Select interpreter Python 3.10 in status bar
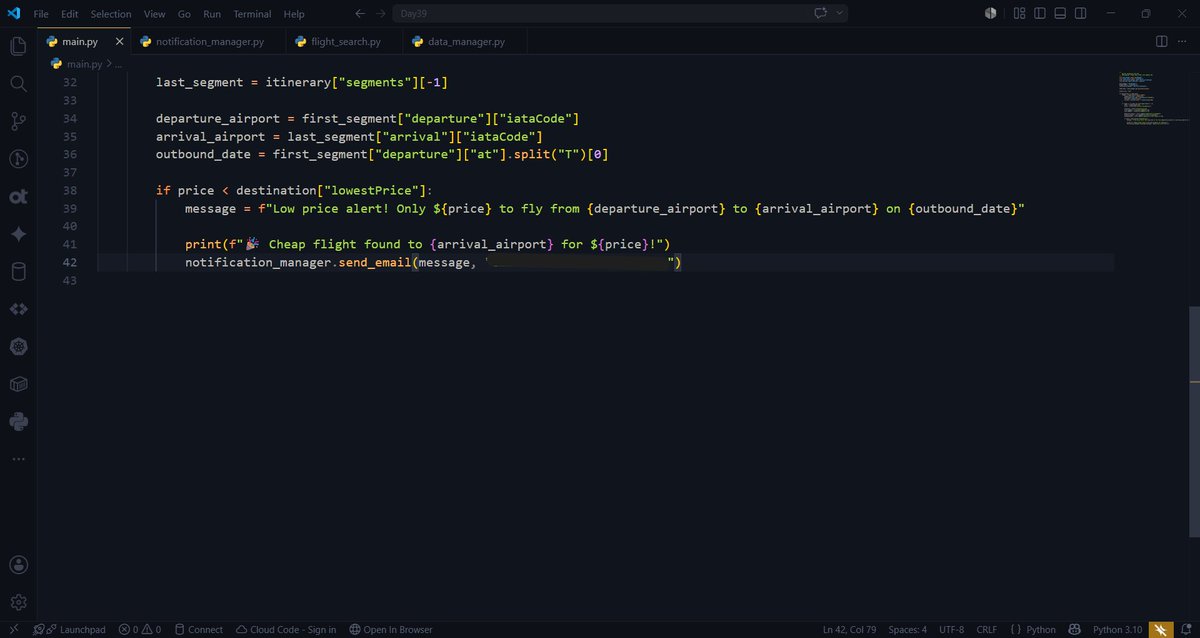 [1116, 629]
